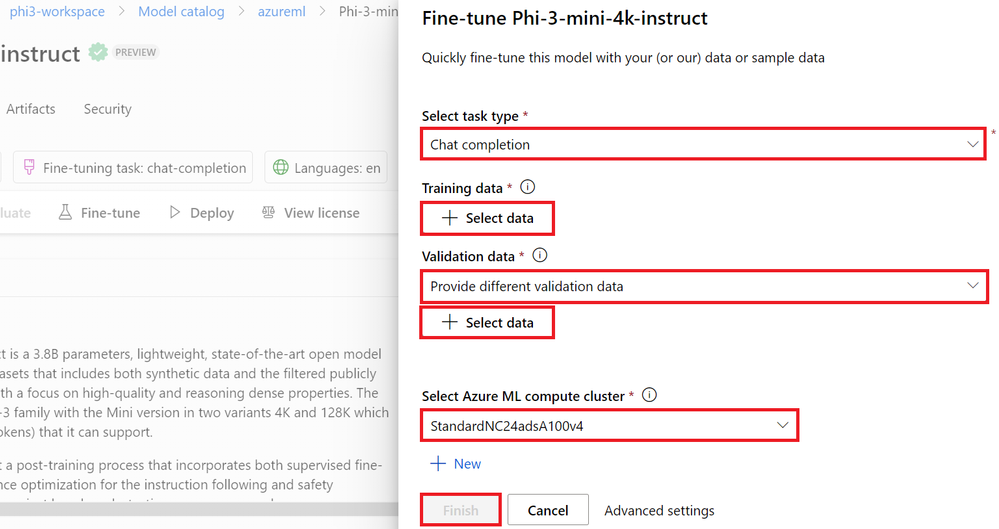This screenshot has height=529, width=999.
Task: Click the Training data info icon
Action: (x=528, y=187)
